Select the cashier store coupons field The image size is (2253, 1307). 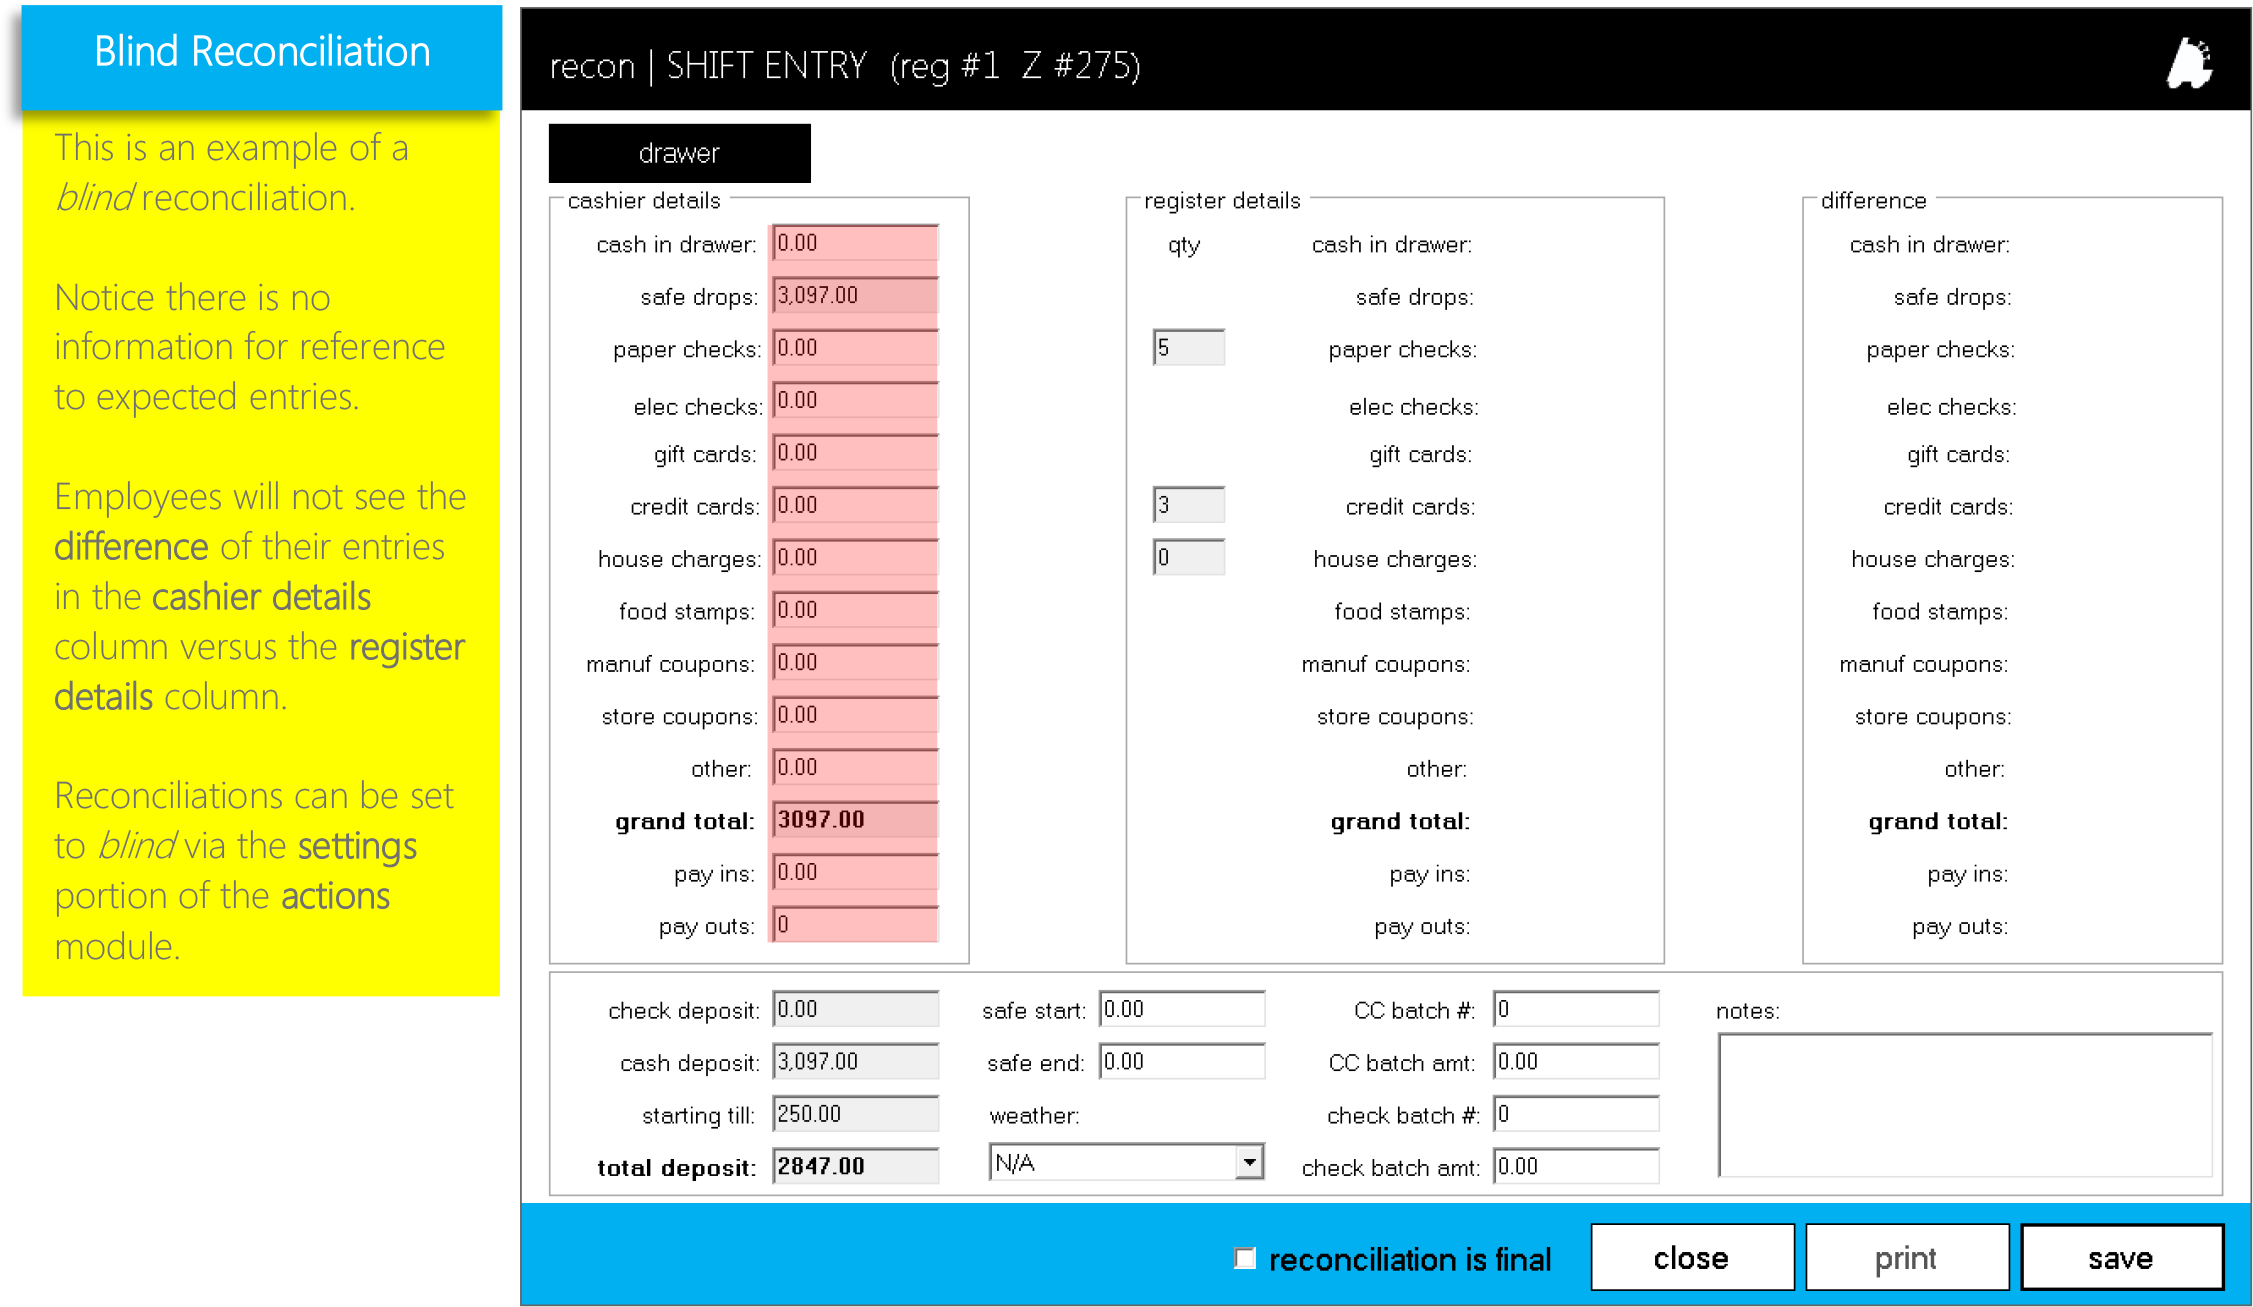[x=855, y=715]
